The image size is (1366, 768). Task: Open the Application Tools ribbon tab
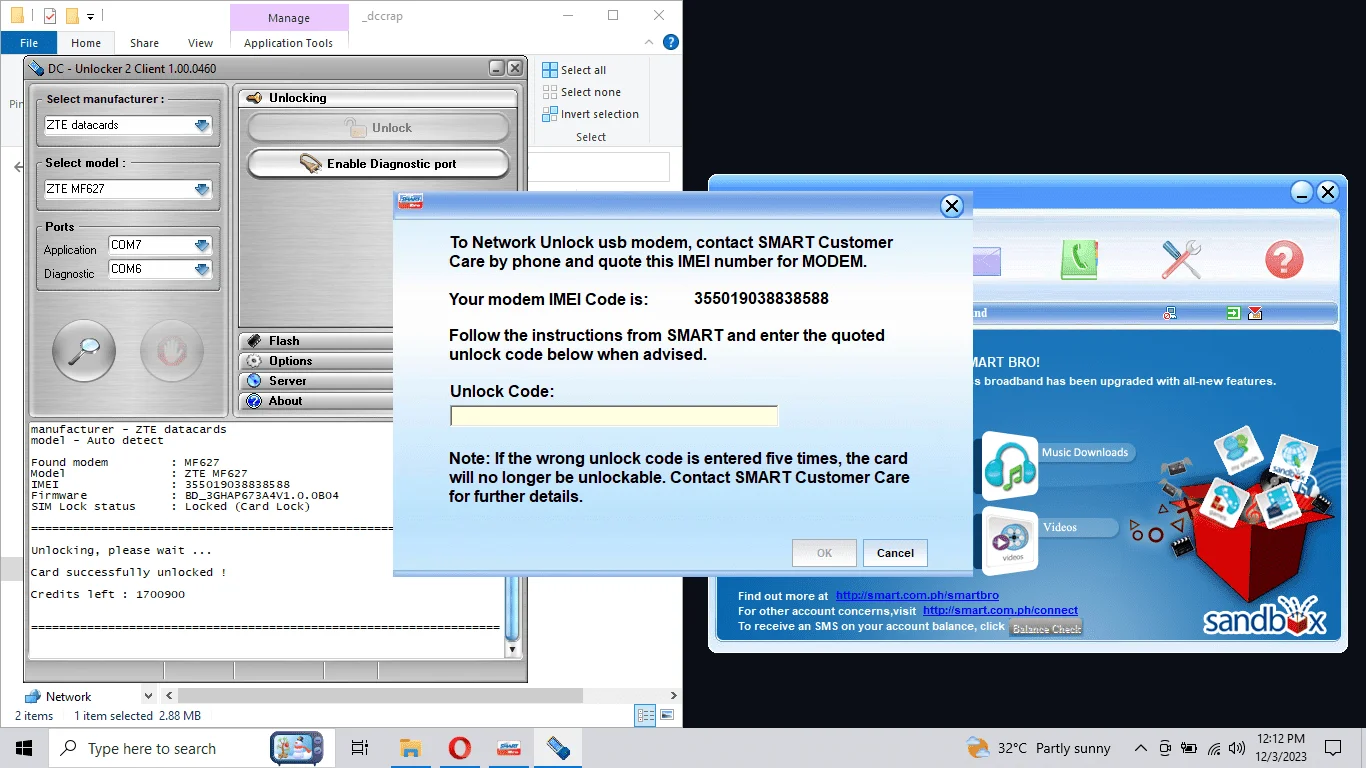click(x=289, y=43)
